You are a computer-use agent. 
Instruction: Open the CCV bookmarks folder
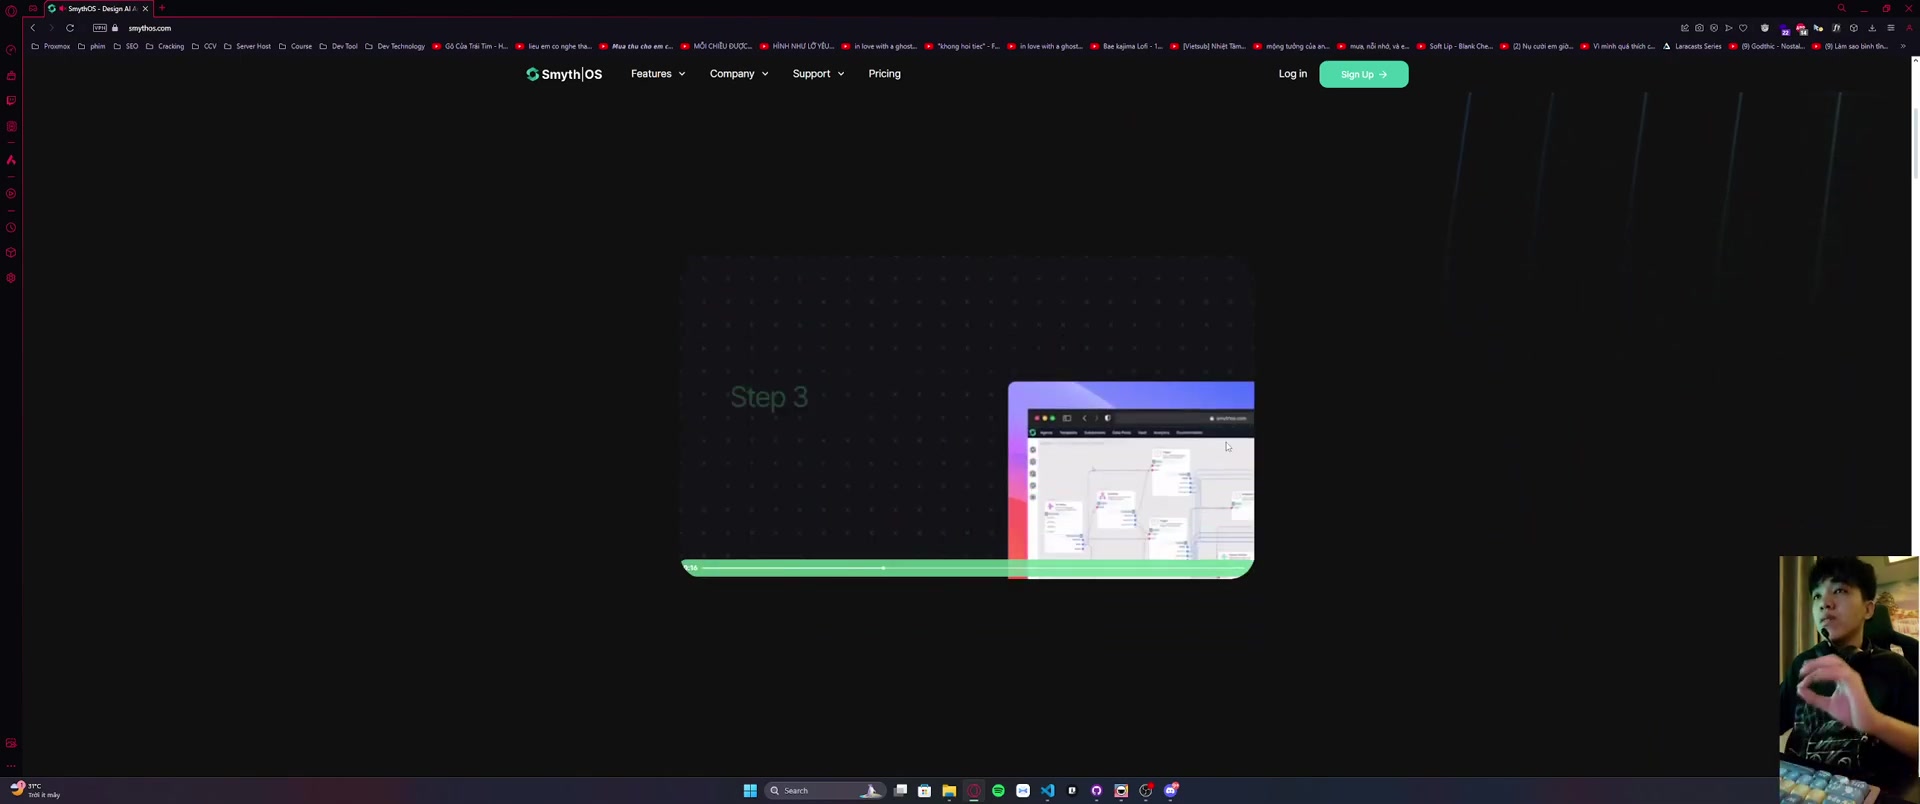(x=204, y=46)
